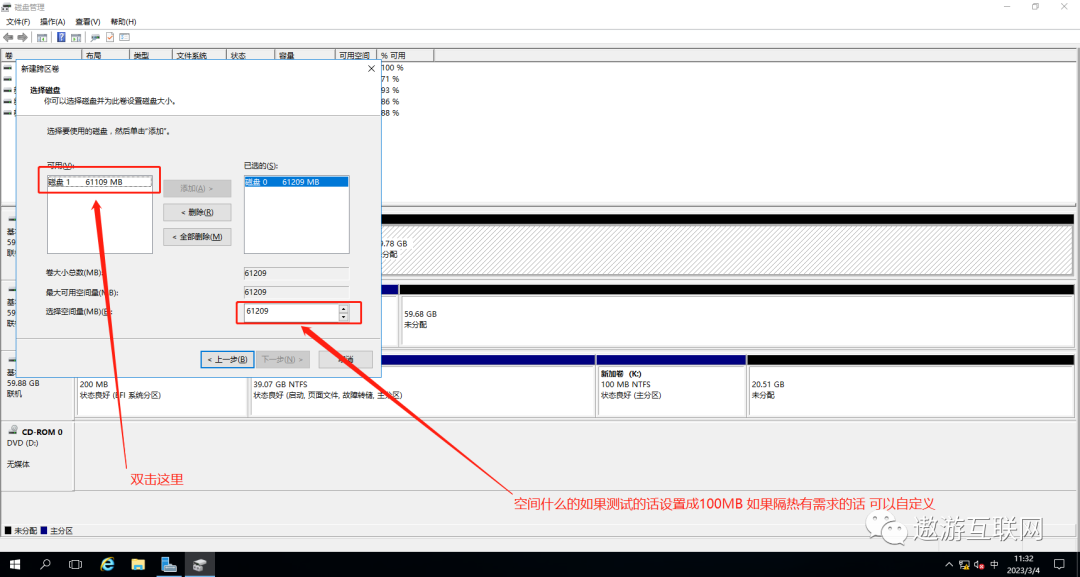The width and height of the screenshot is (1080, 577).
Task: Click the Back arrow toolbar icon
Action: click(8, 37)
